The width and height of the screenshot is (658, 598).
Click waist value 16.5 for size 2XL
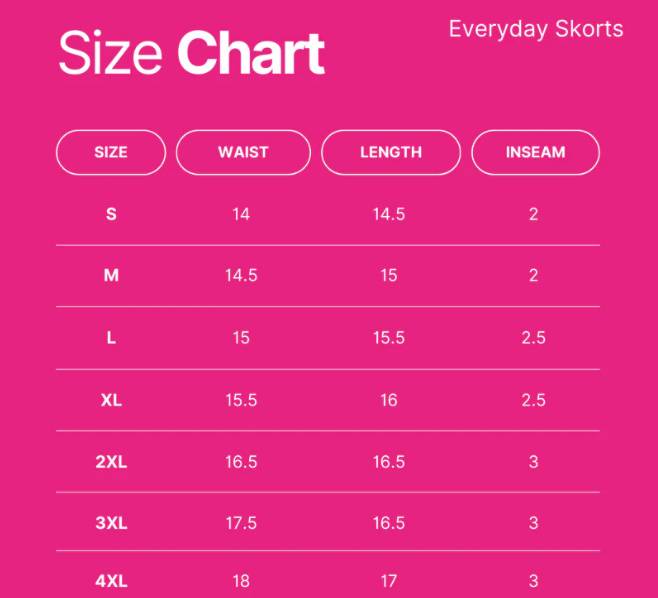click(241, 462)
